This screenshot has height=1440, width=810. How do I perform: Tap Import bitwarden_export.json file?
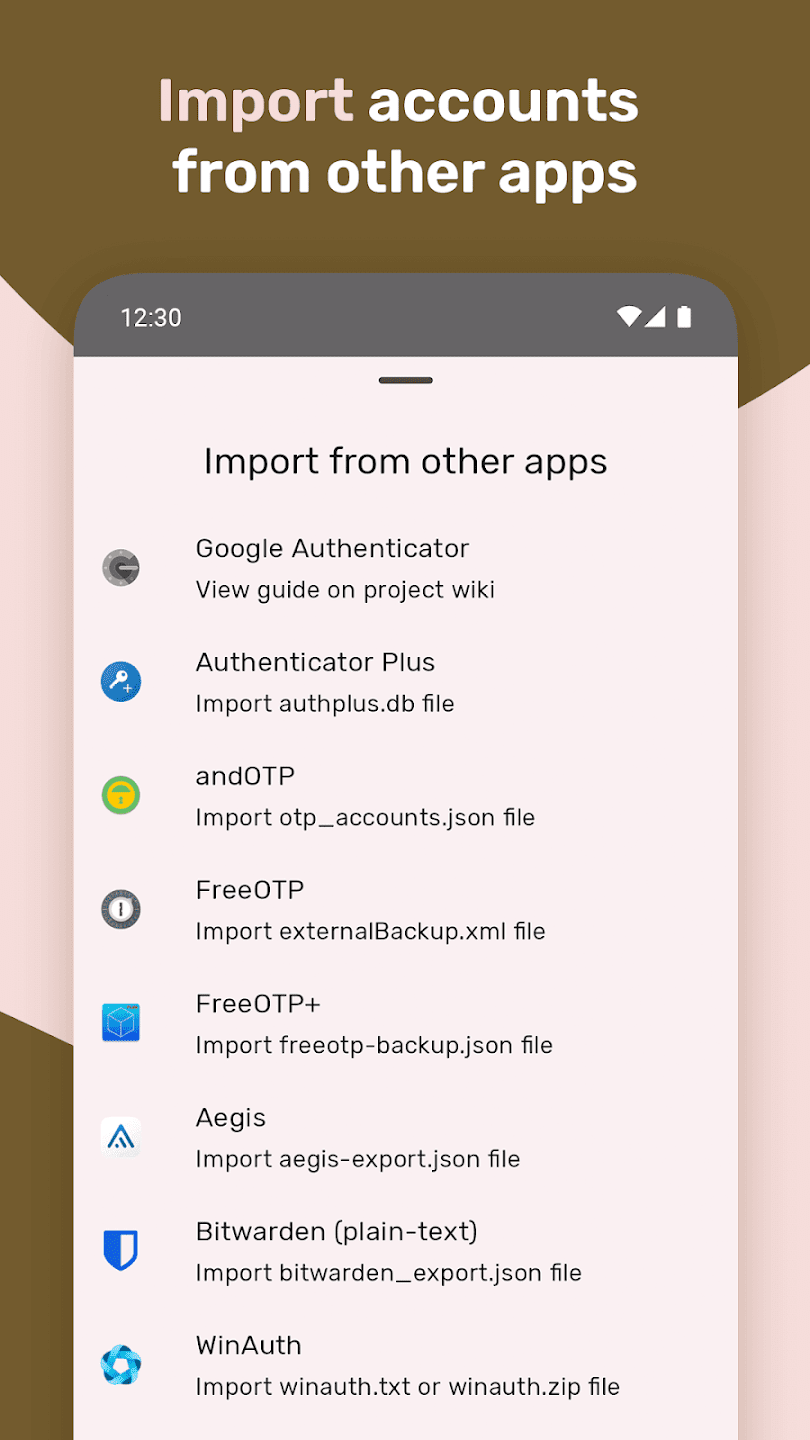point(388,1273)
